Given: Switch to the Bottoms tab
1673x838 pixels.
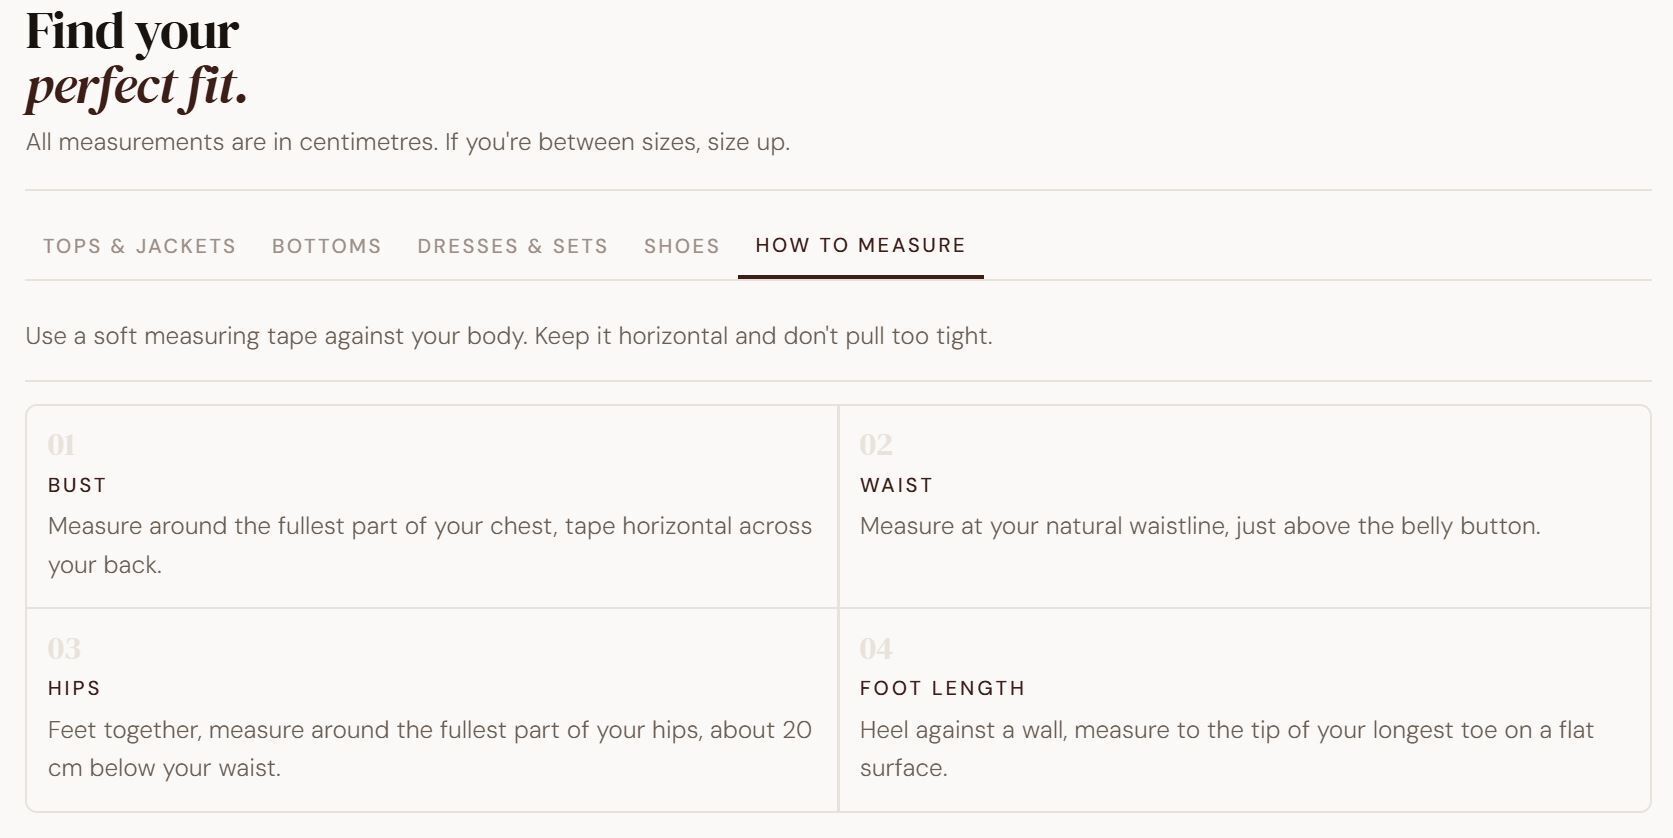Looking at the screenshot, I should (x=326, y=246).
